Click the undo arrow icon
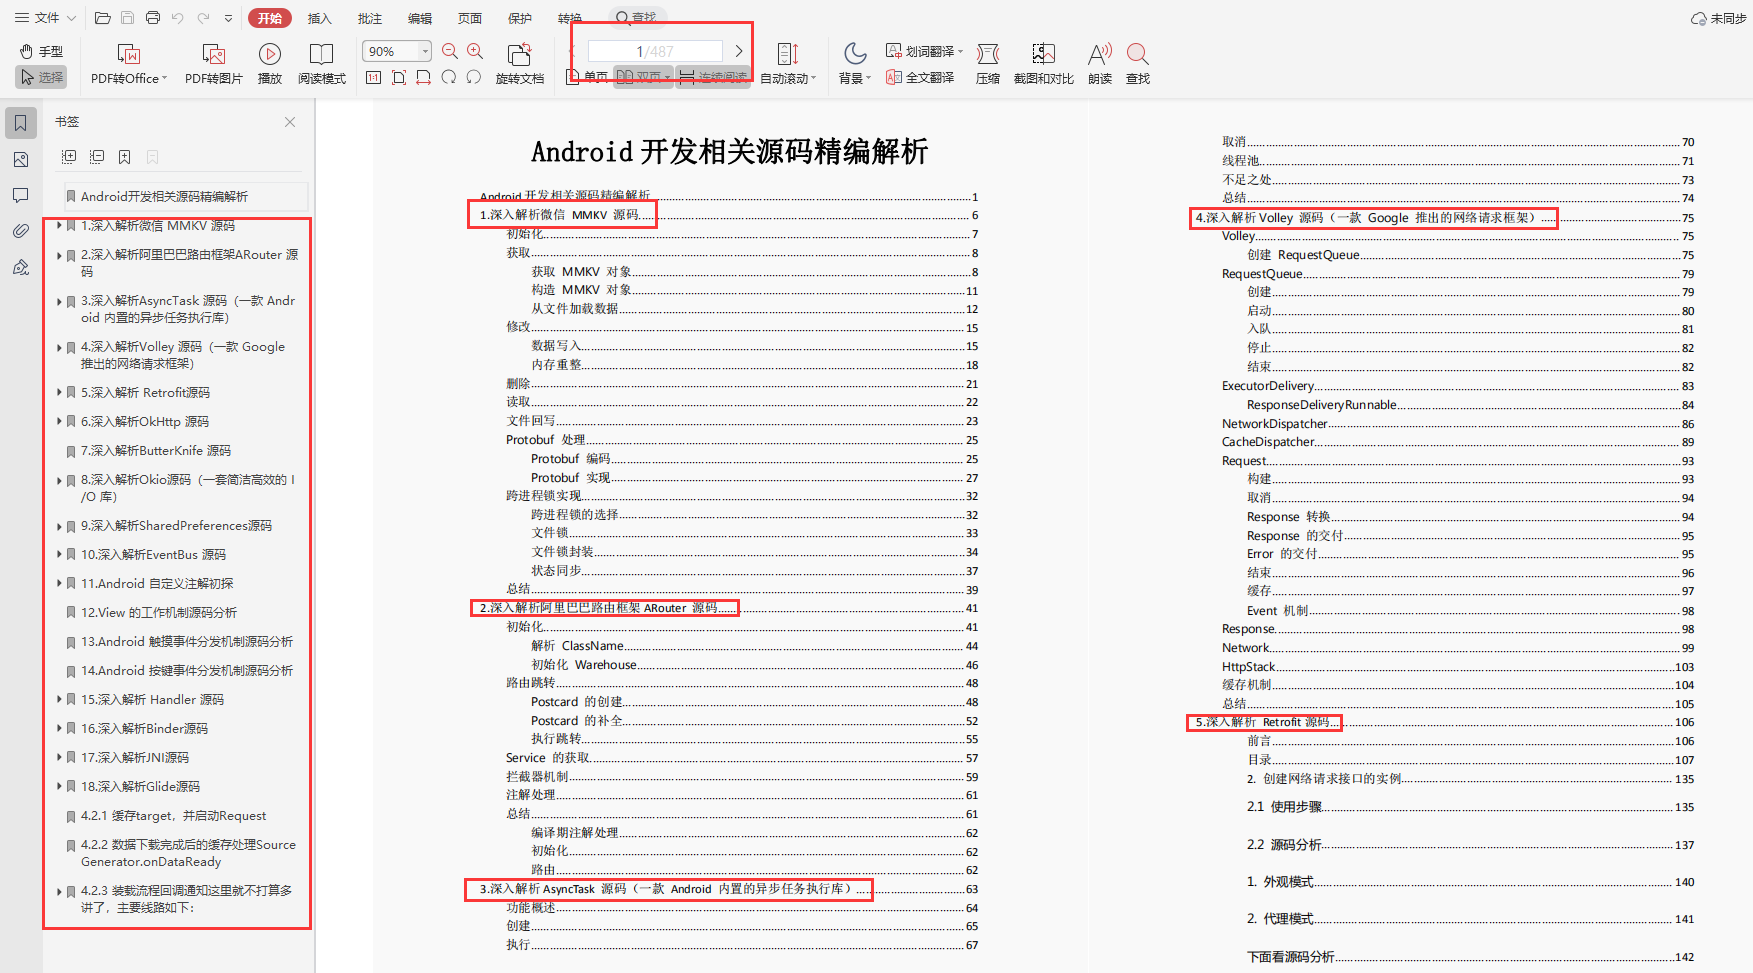This screenshot has height=973, width=1753. (178, 18)
